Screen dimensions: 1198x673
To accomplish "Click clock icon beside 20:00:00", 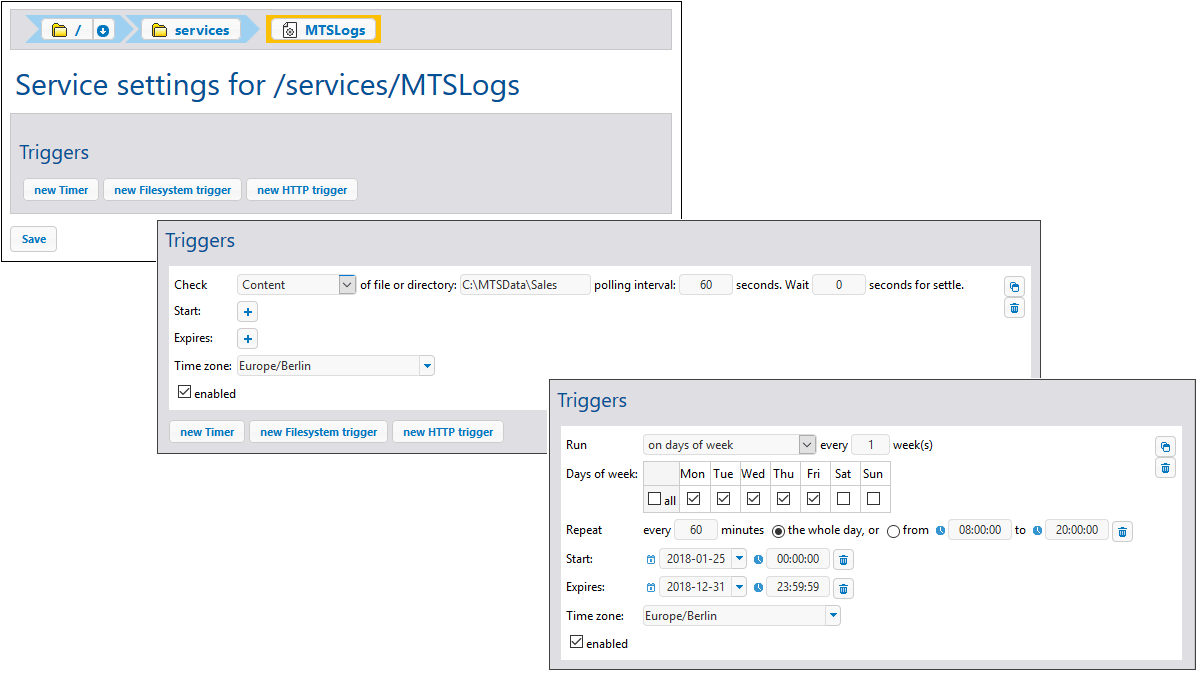I will [1038, 530].
